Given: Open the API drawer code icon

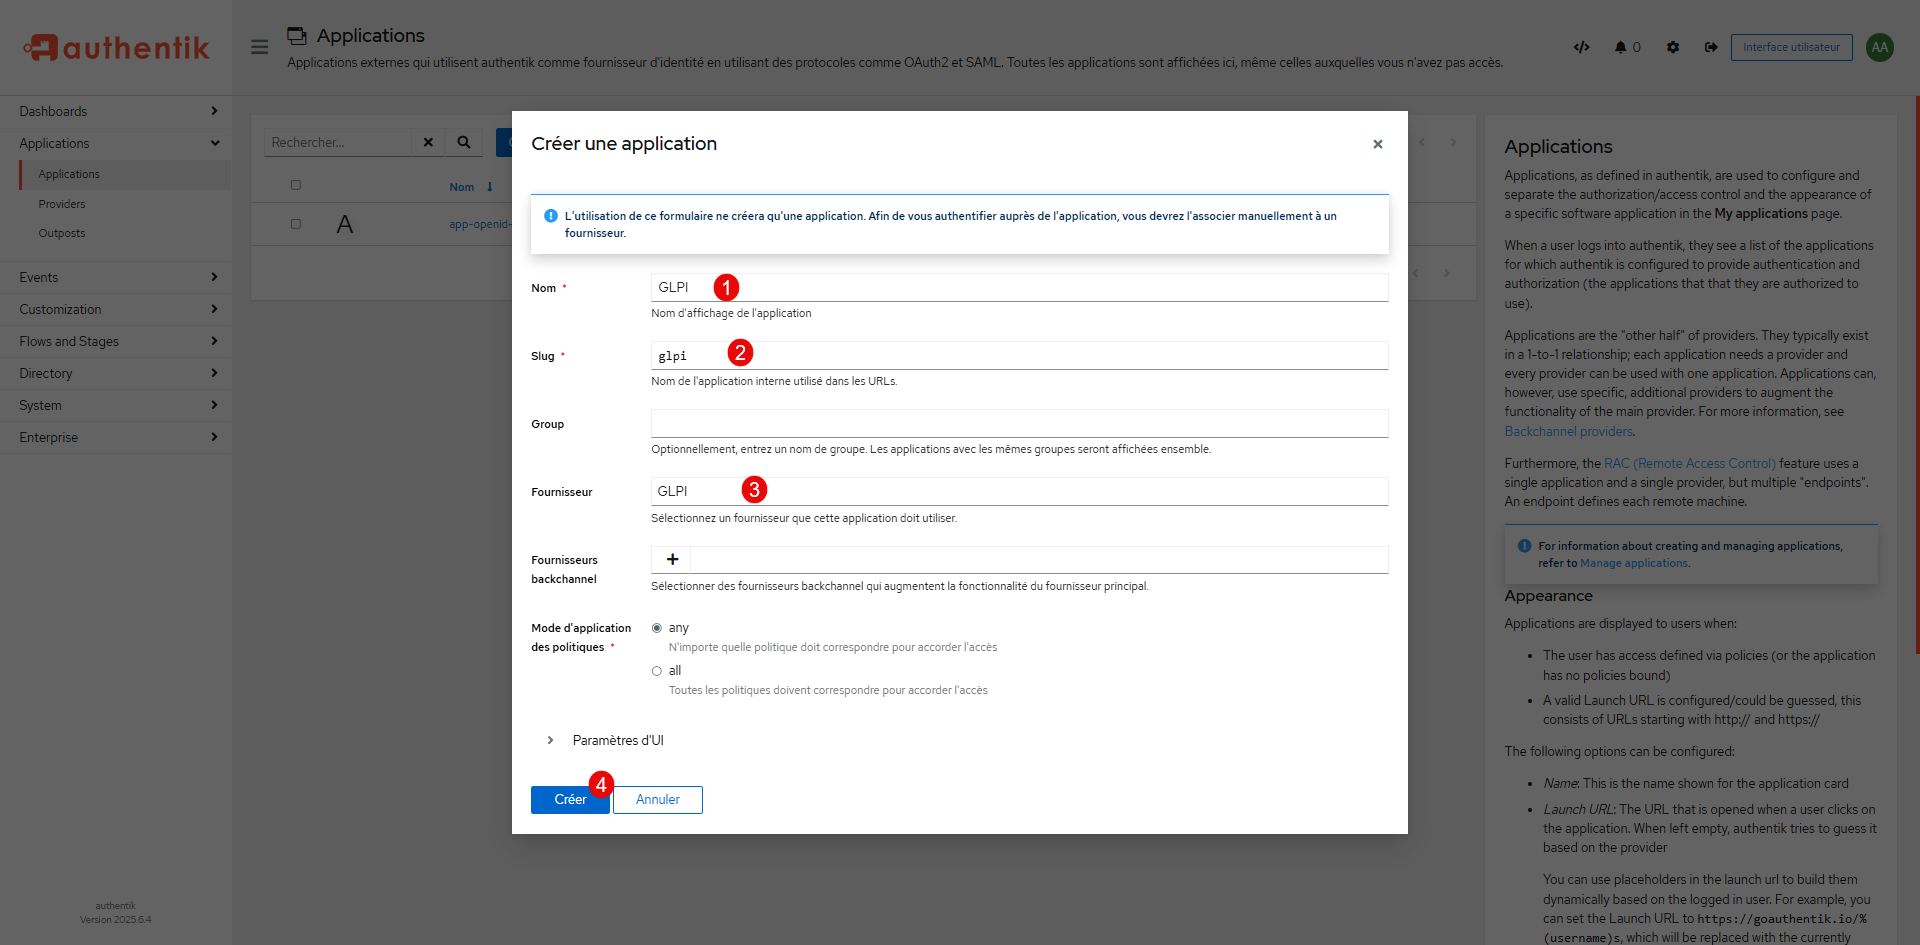Looking at the screenshot, I should click(1581, 47).
